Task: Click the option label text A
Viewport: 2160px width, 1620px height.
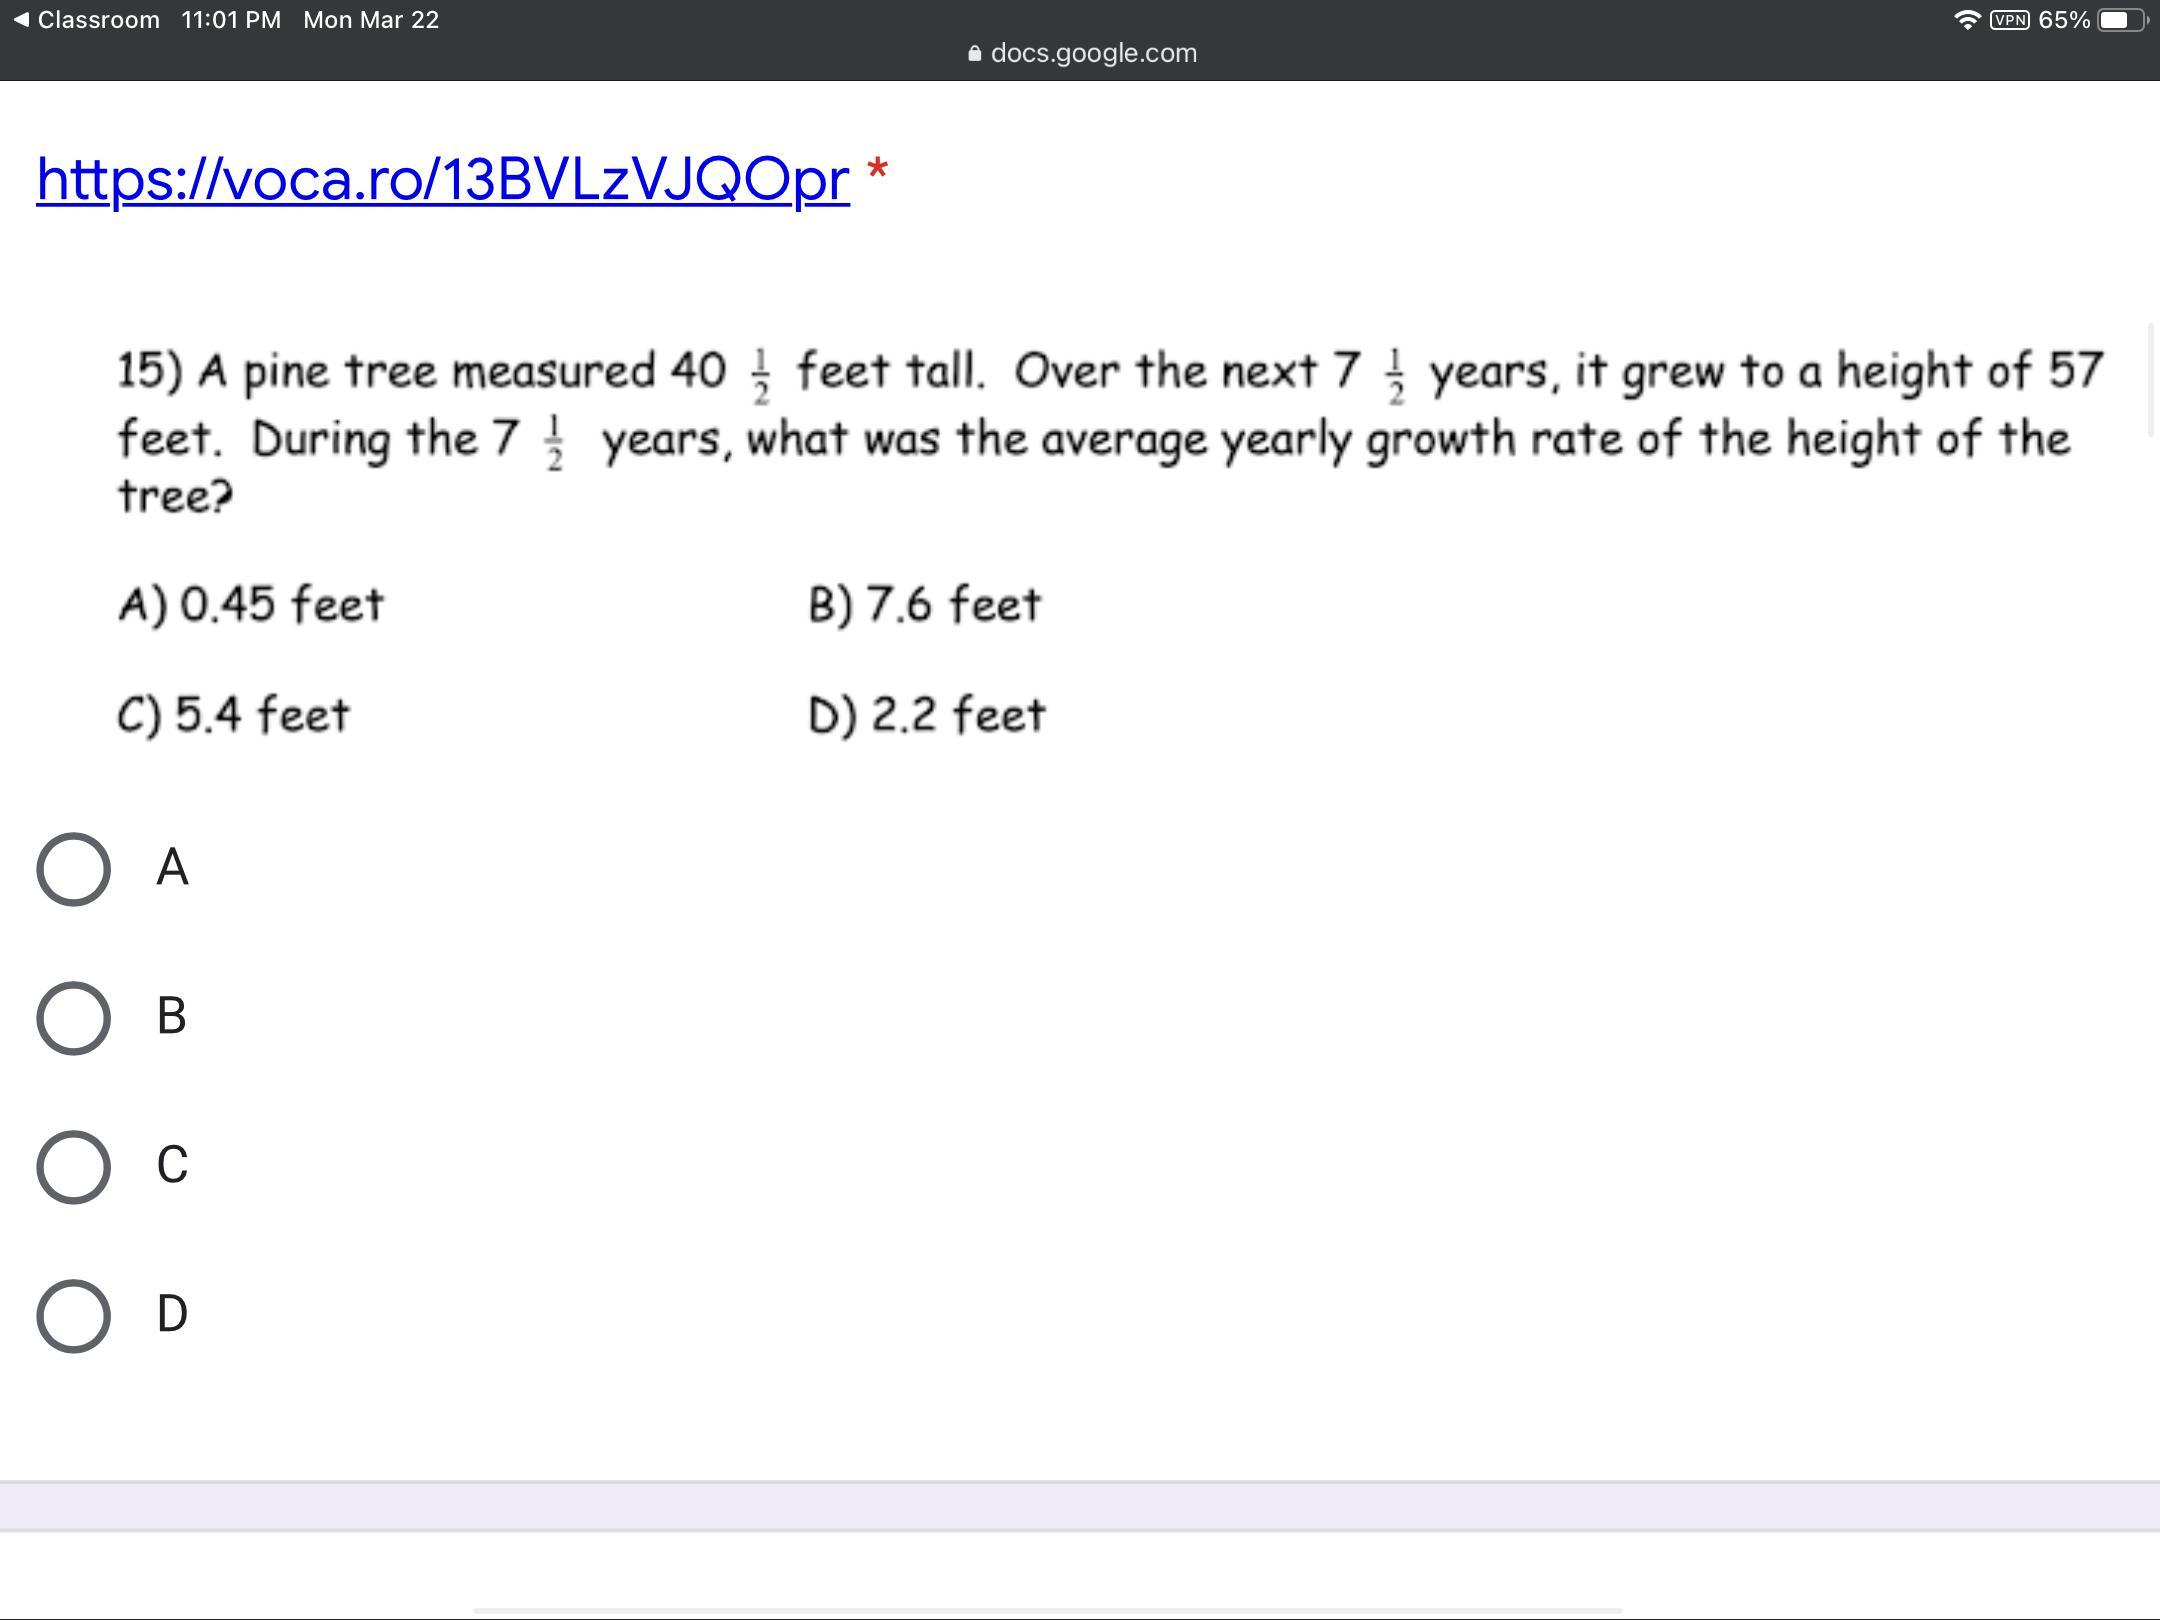Action: [x=172, y=867]
